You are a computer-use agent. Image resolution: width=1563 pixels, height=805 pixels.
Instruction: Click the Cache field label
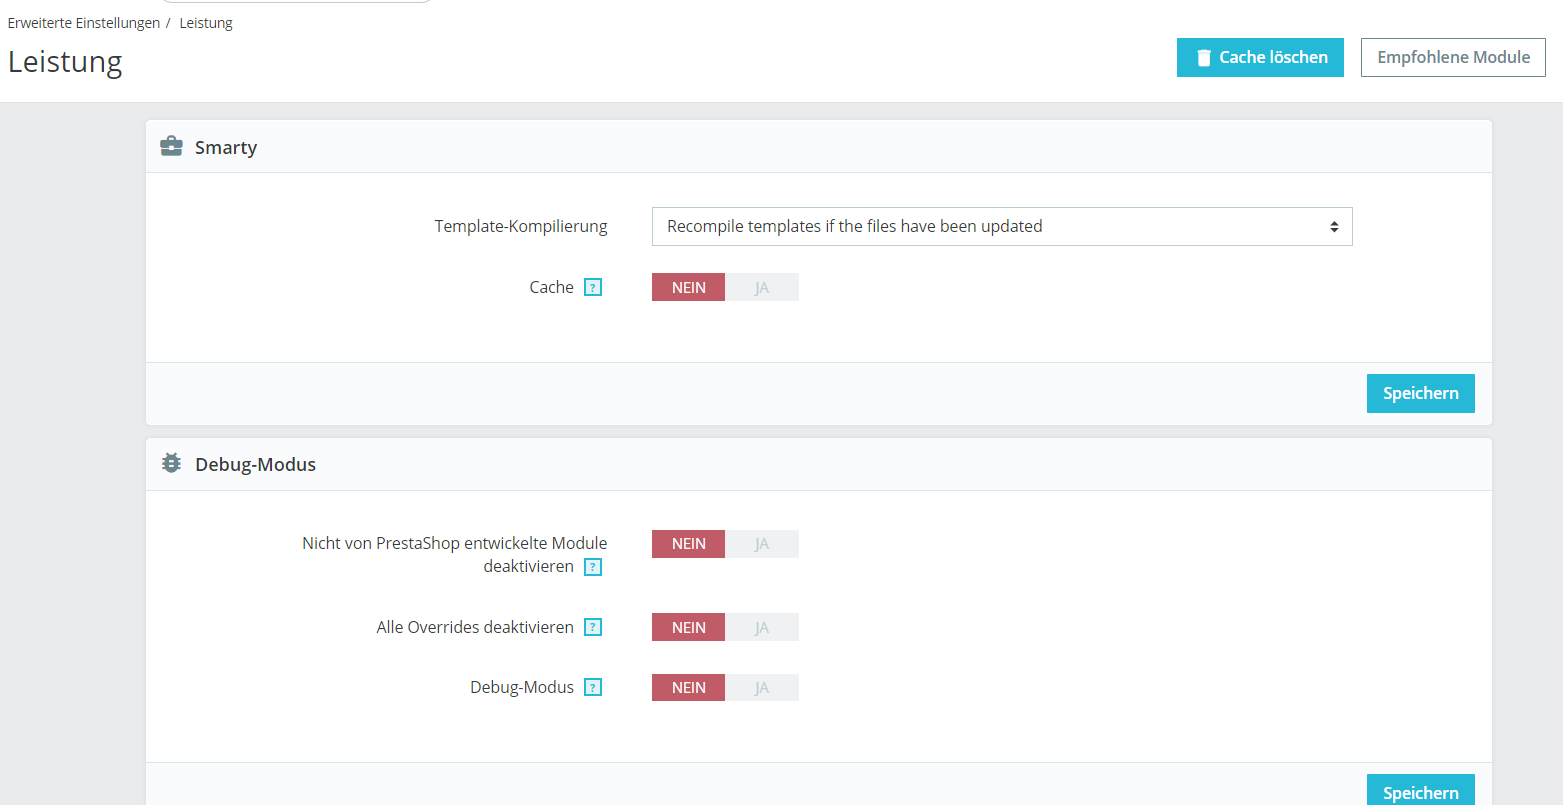(x=552, y=287)
